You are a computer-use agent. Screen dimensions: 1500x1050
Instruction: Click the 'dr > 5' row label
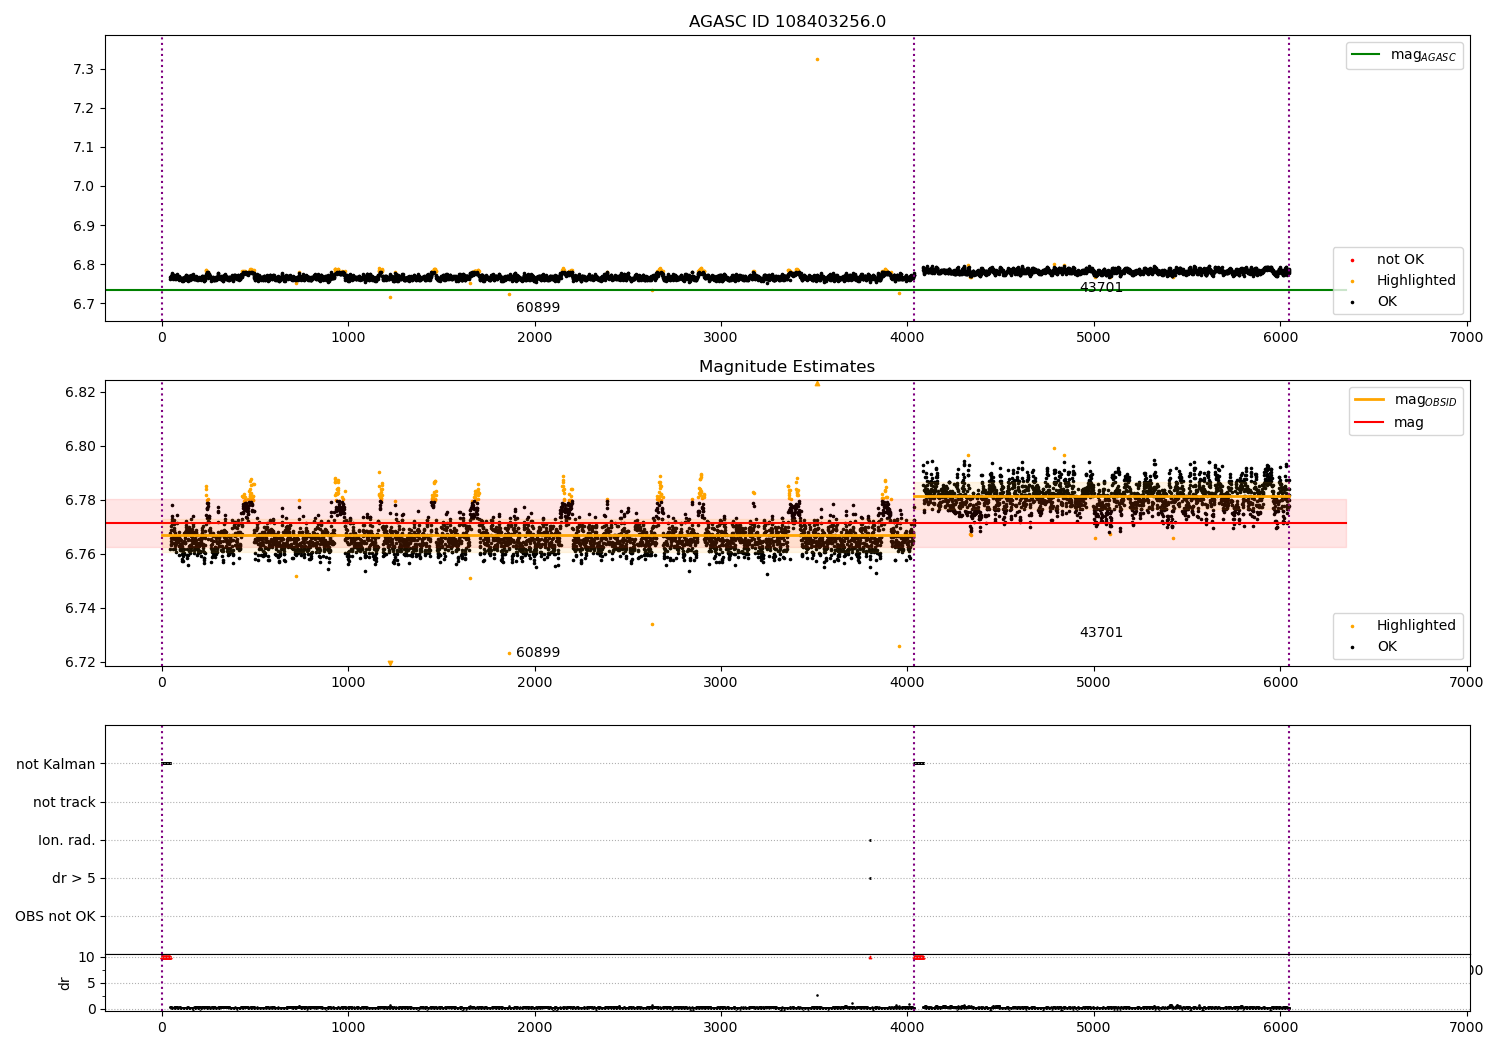[74, 878]
